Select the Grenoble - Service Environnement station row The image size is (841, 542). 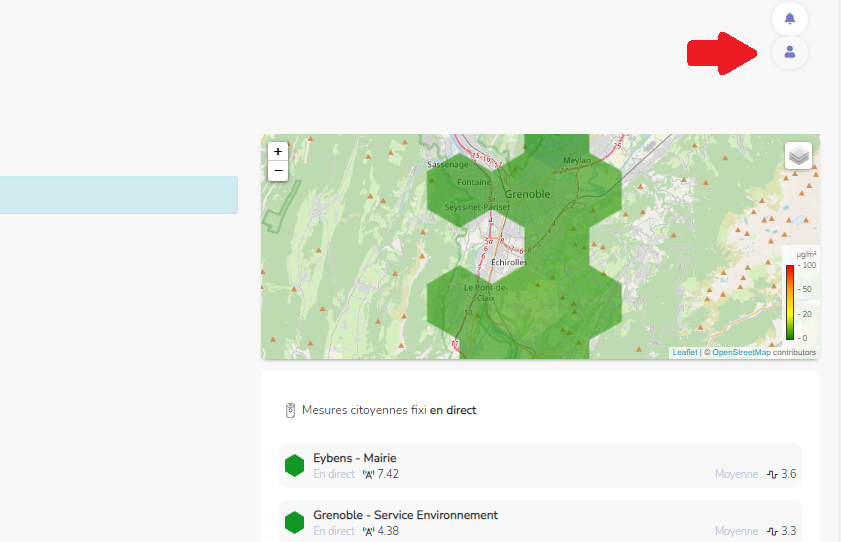[540, 523]
